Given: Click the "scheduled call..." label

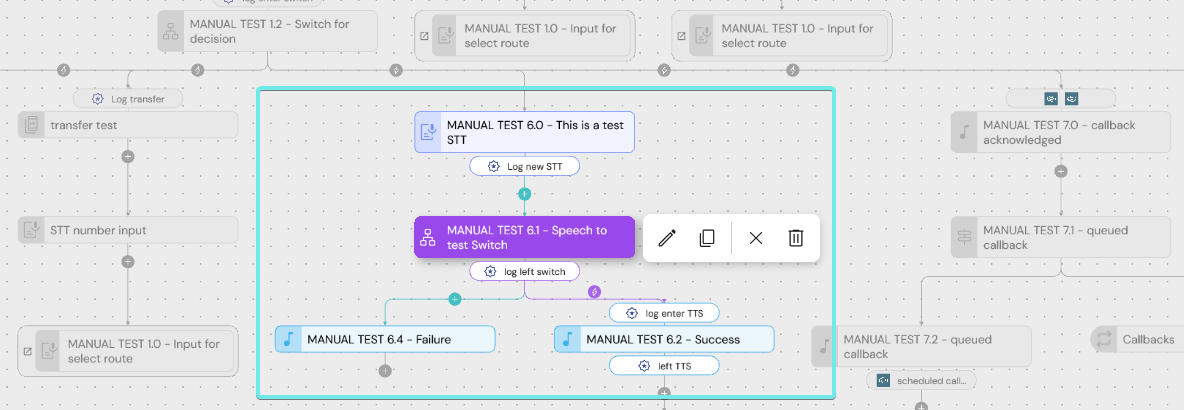Looking at the screenshot, I should click(x=921, y=380).
